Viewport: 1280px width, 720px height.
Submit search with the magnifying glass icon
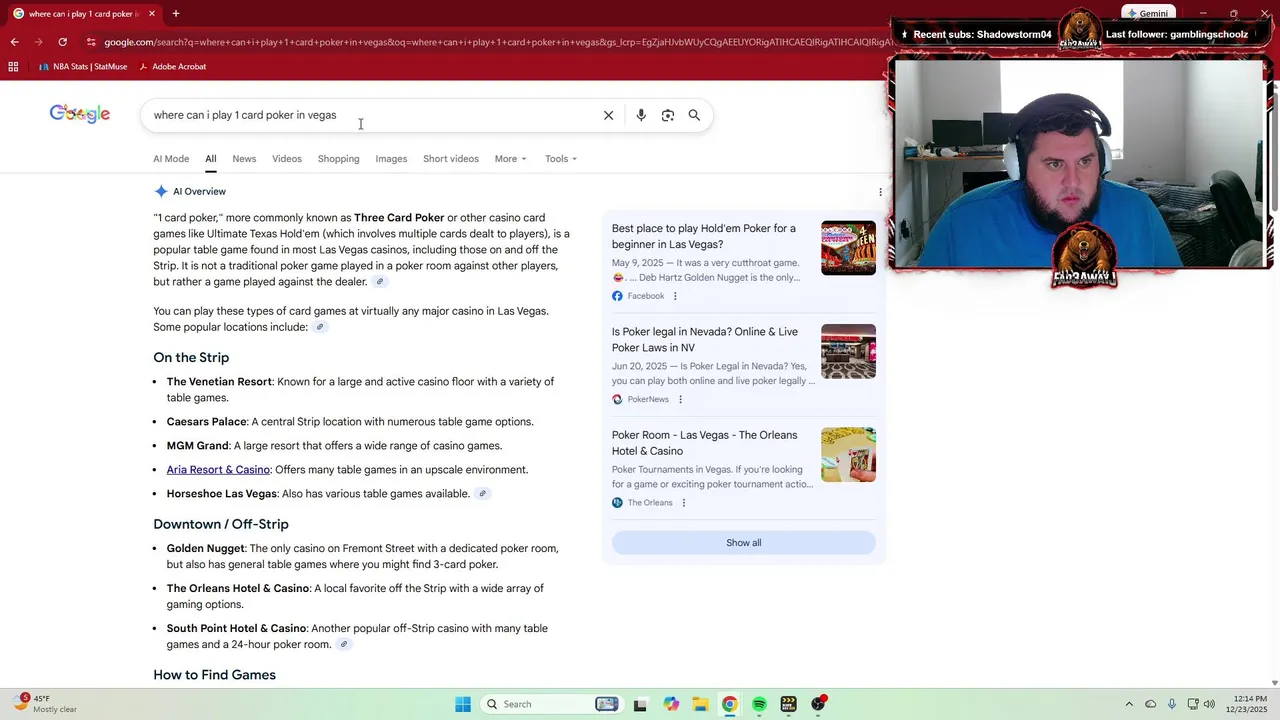pyautogui.click(x=694, y=115)
